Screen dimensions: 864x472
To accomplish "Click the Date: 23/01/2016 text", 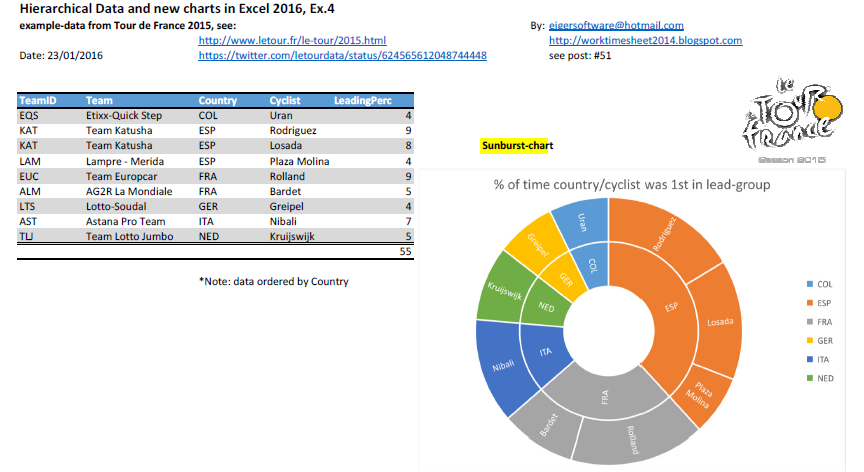I will 61,55.
